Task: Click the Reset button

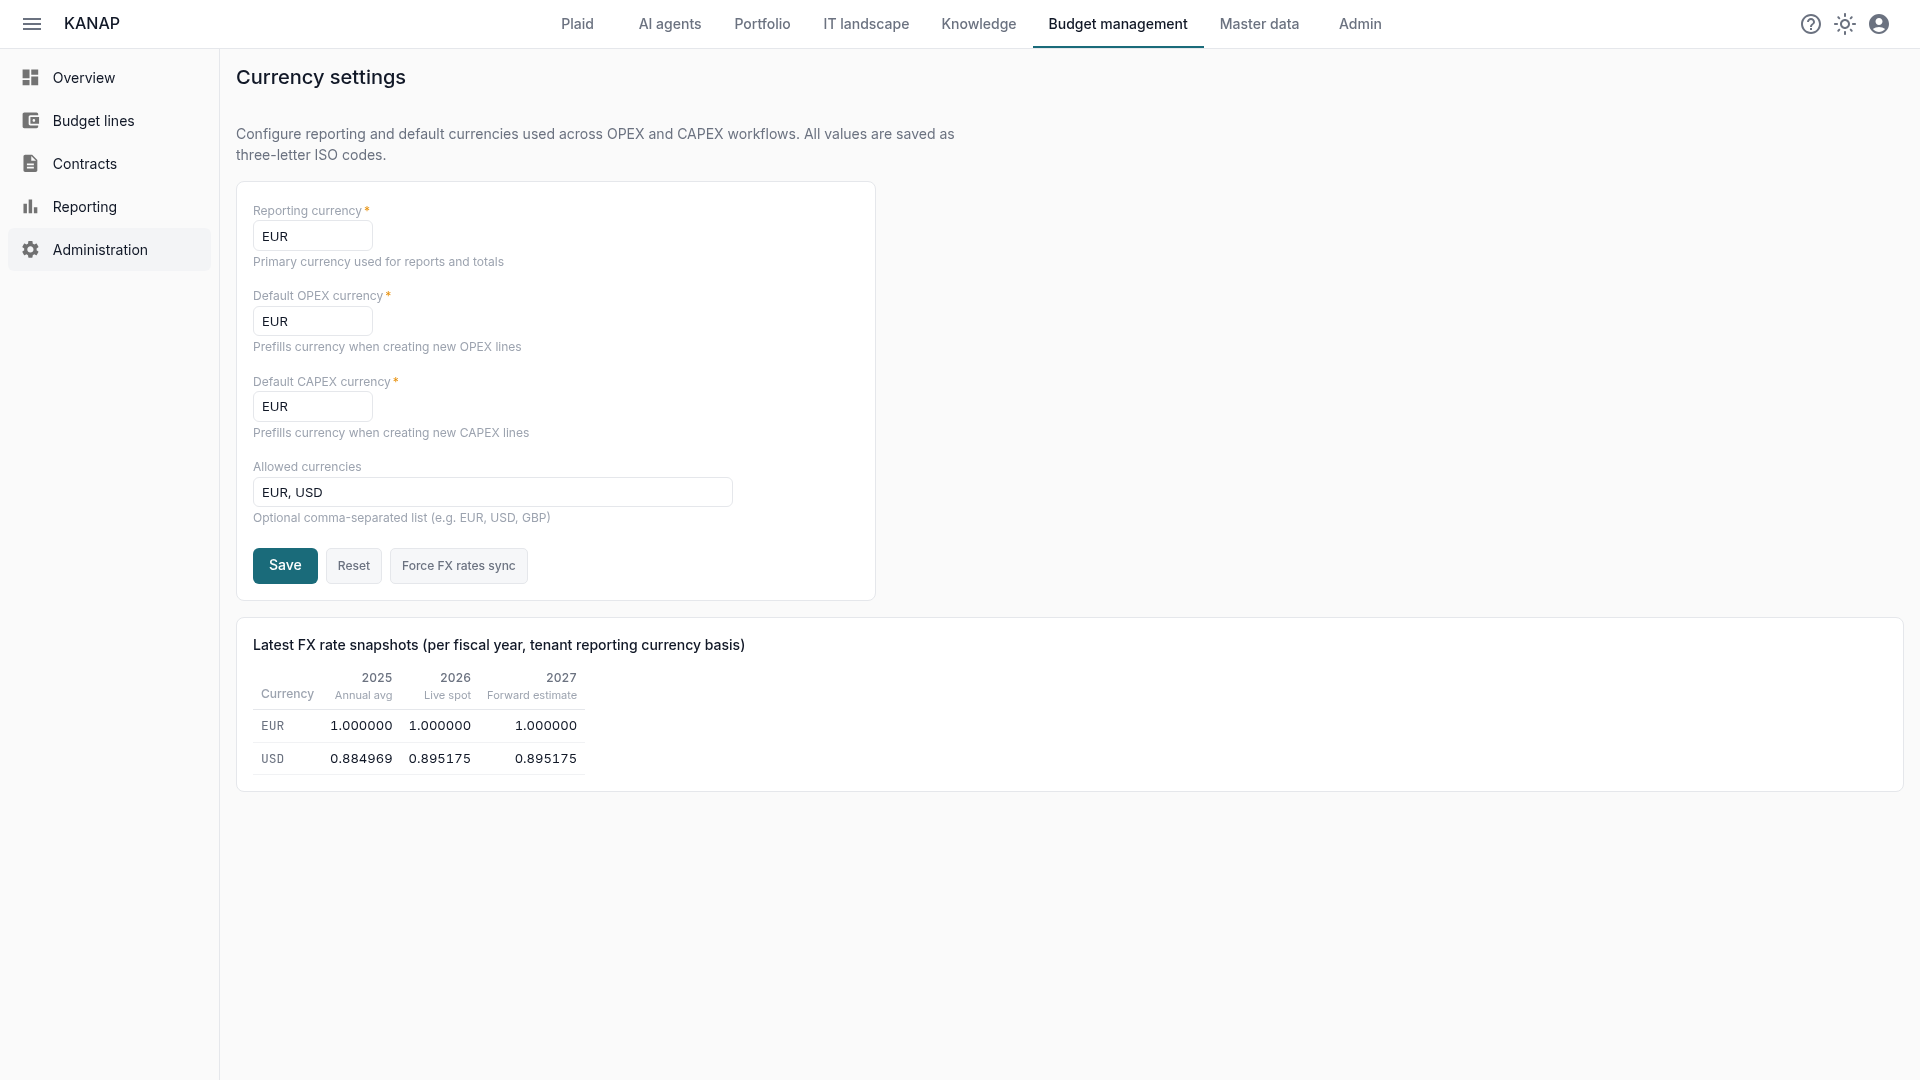Action: point(354,566)
